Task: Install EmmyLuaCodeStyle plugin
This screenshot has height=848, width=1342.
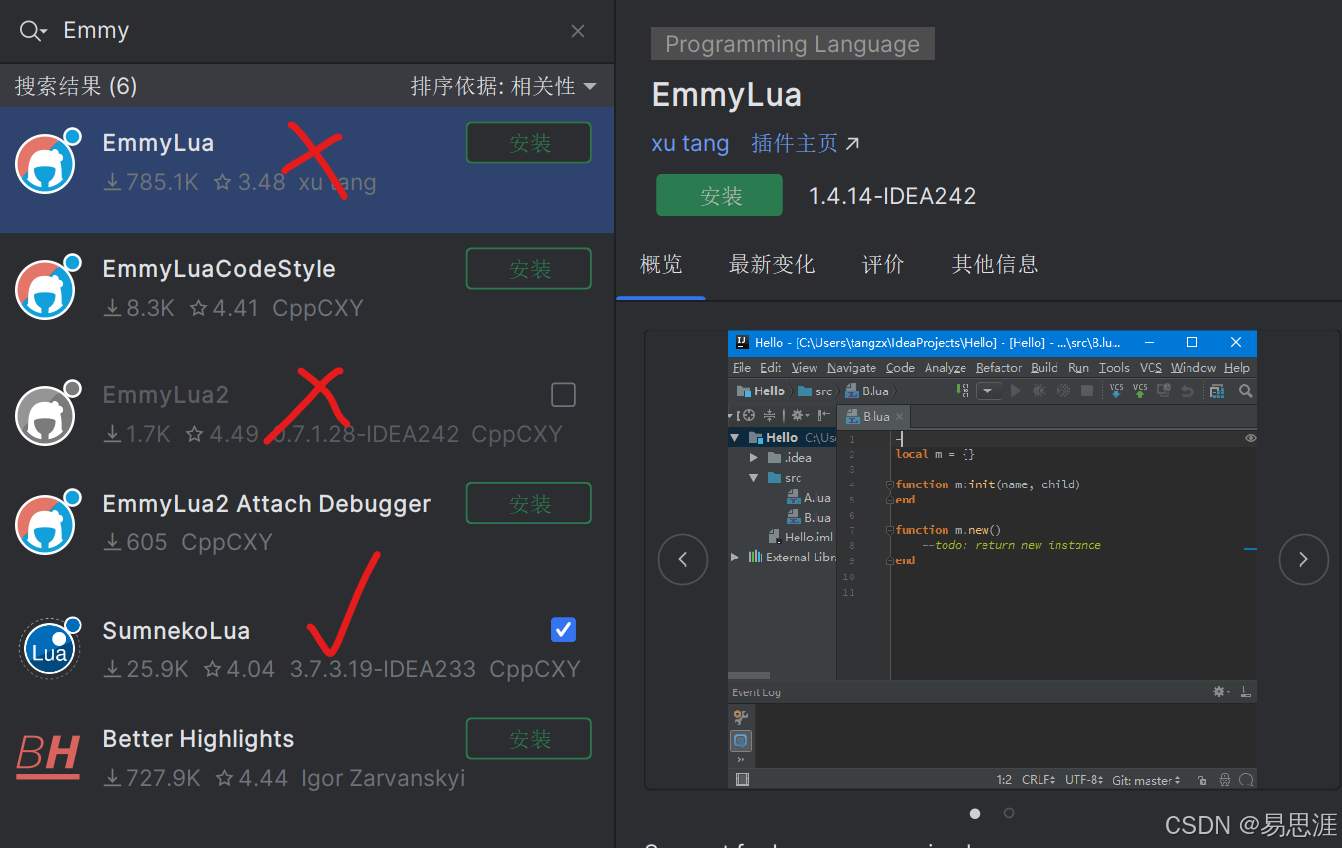Action: [x=529, y=269]
